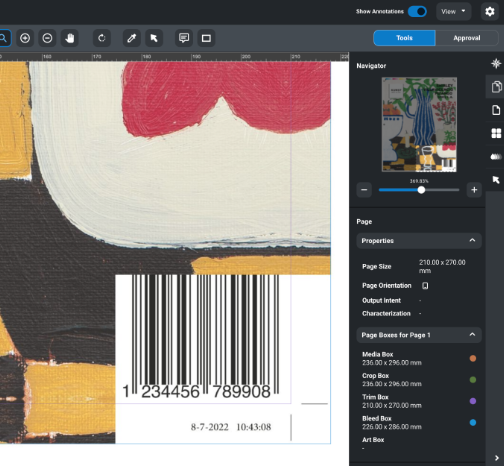Click the Trim Box label
Screen dimensions: 504x466
click(375, 397)
